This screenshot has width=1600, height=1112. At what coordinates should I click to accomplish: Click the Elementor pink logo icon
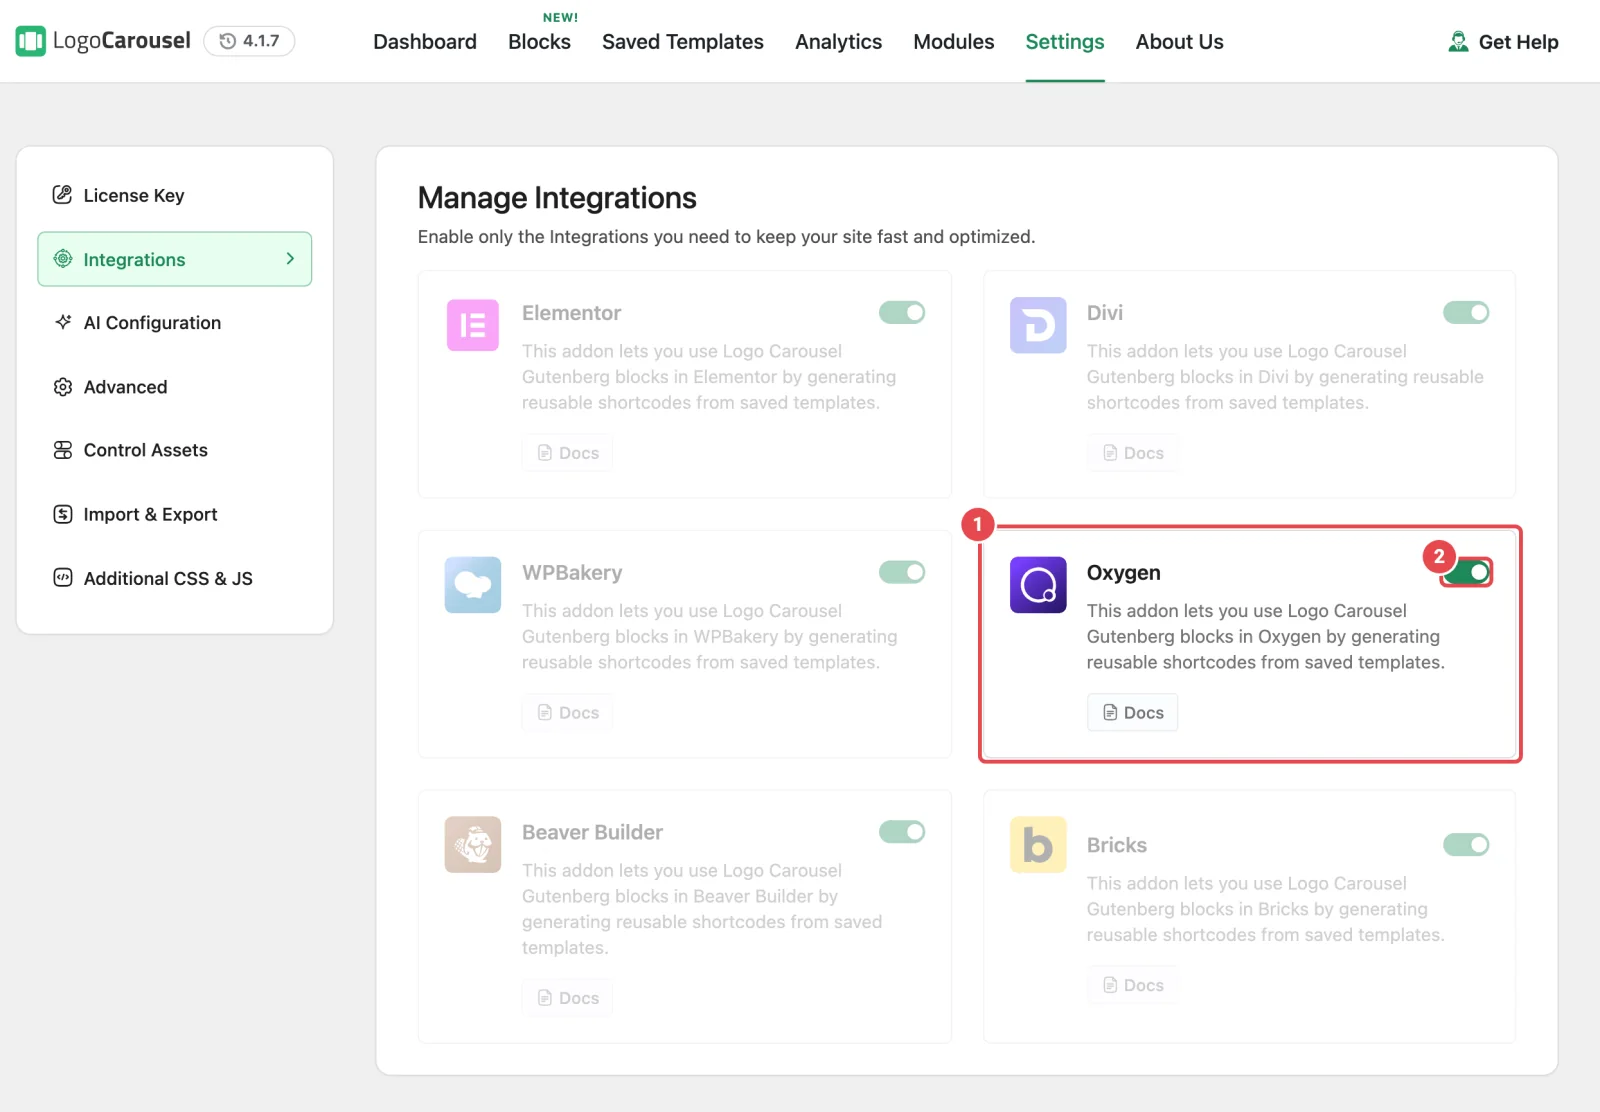click(473, 325)
